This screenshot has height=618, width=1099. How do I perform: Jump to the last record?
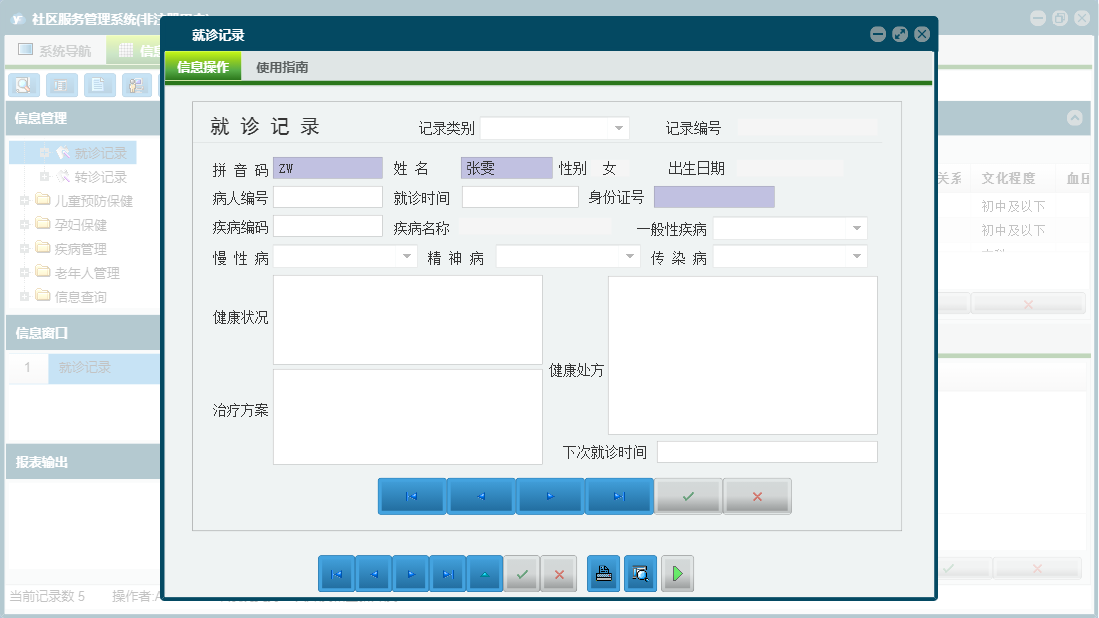(x=619, y=495)
